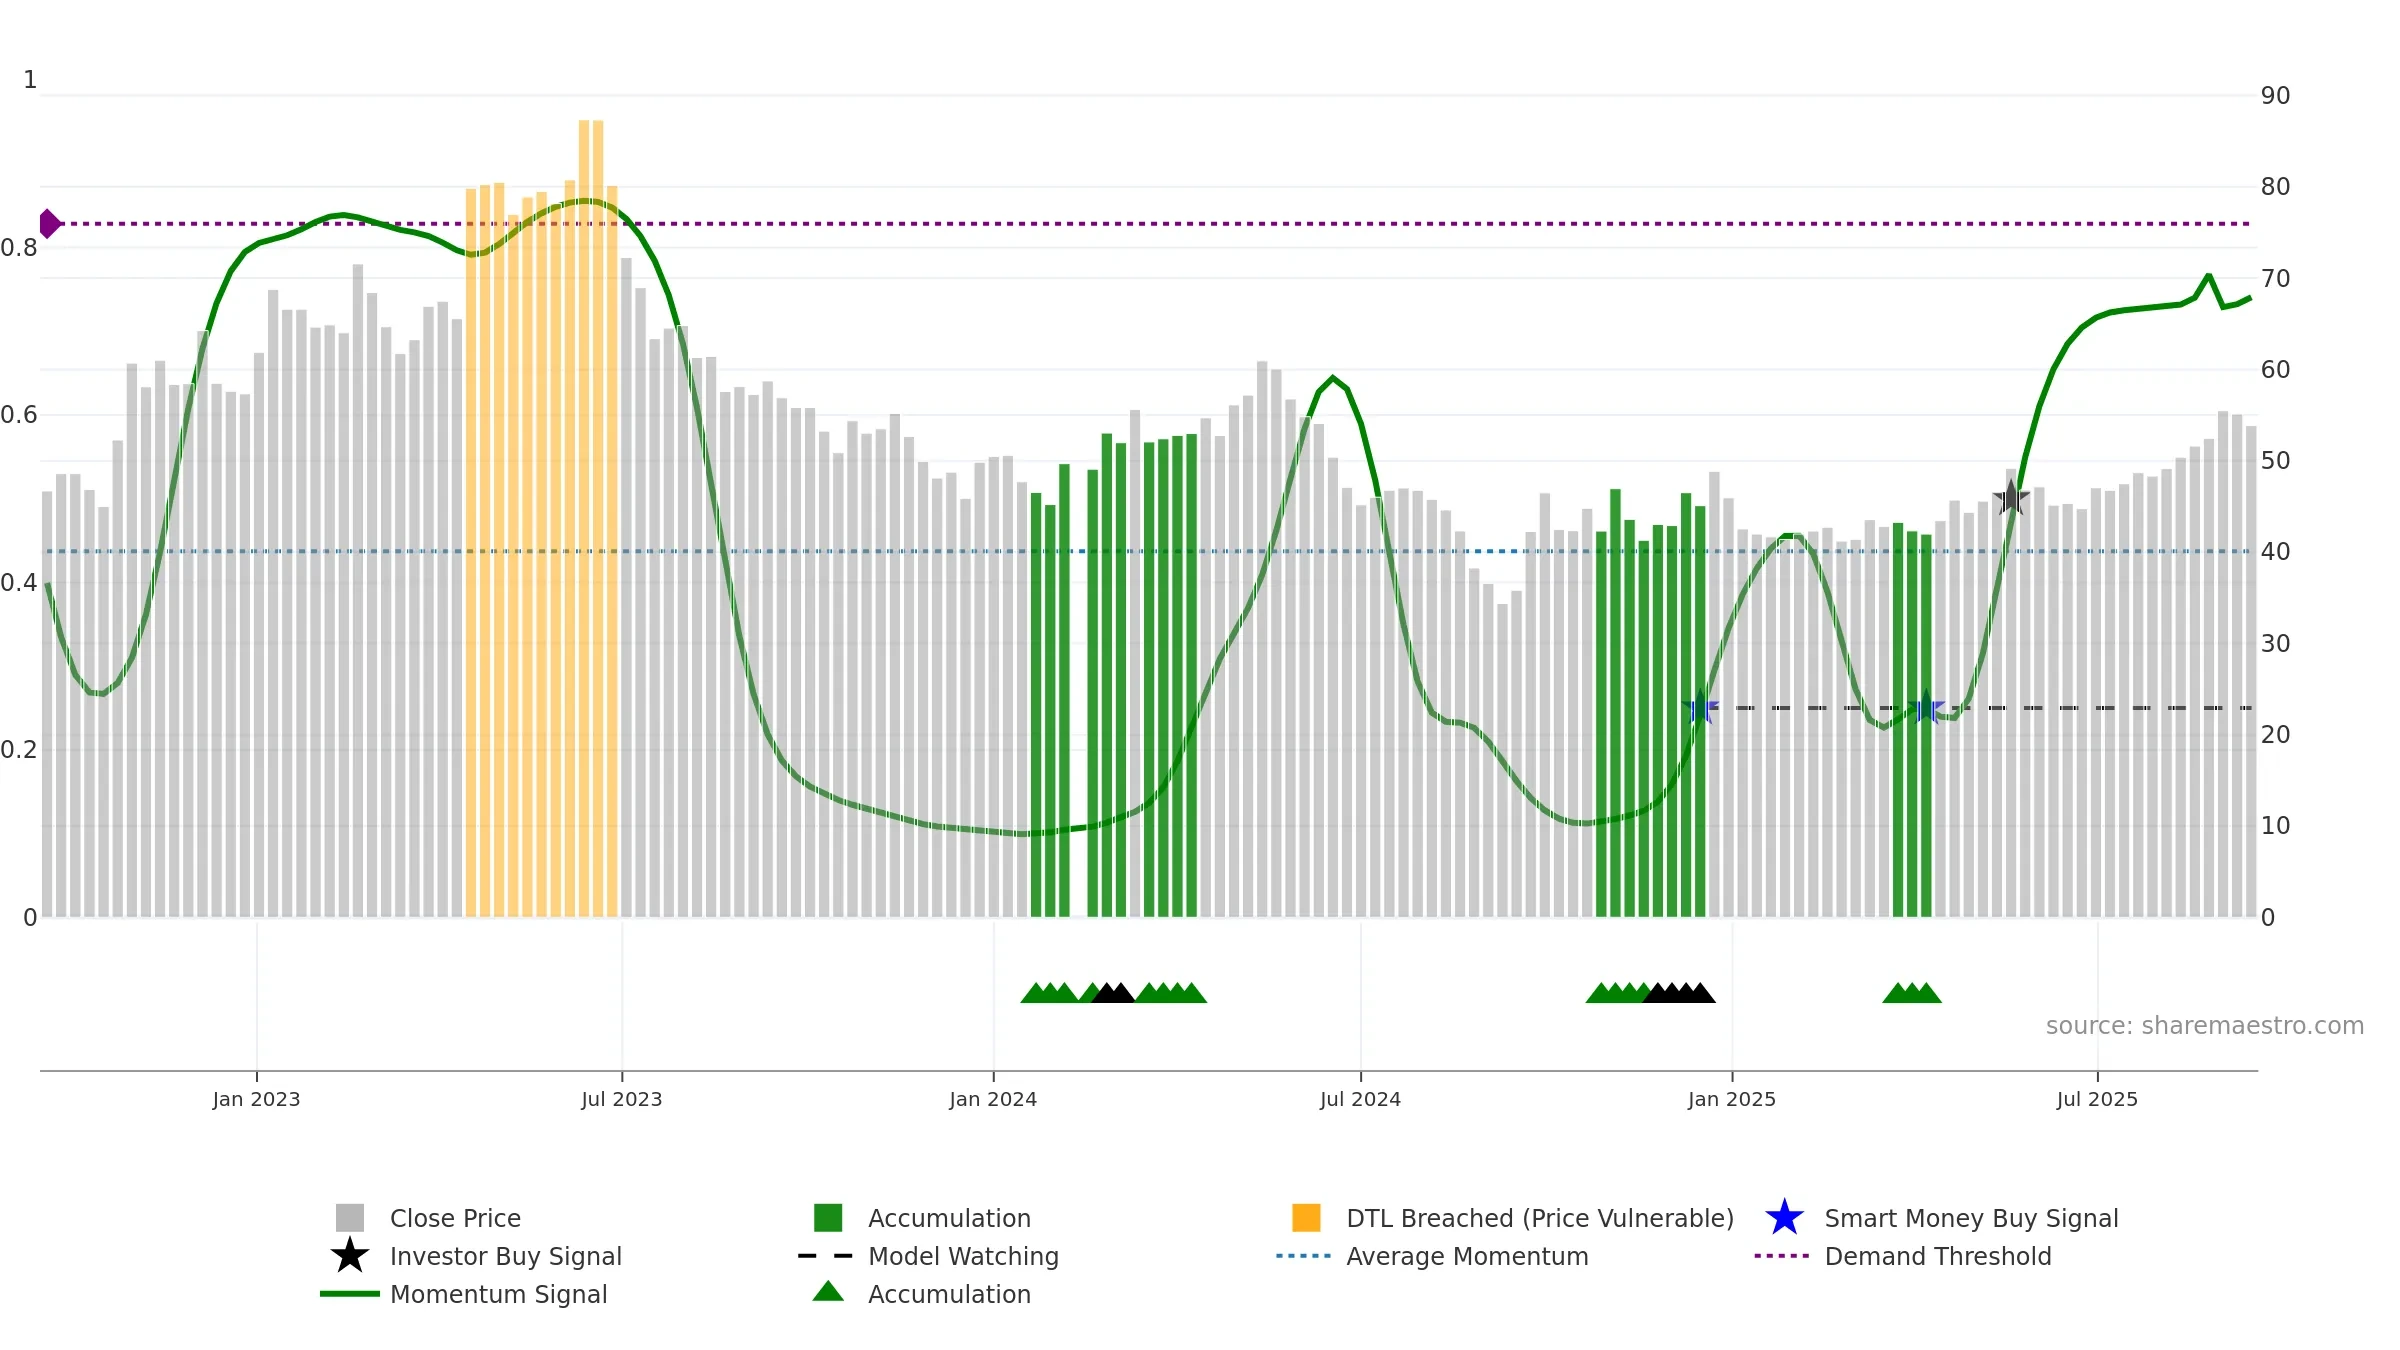Click the blue Smart Money Buy Signal star

click(1784, 1217)
